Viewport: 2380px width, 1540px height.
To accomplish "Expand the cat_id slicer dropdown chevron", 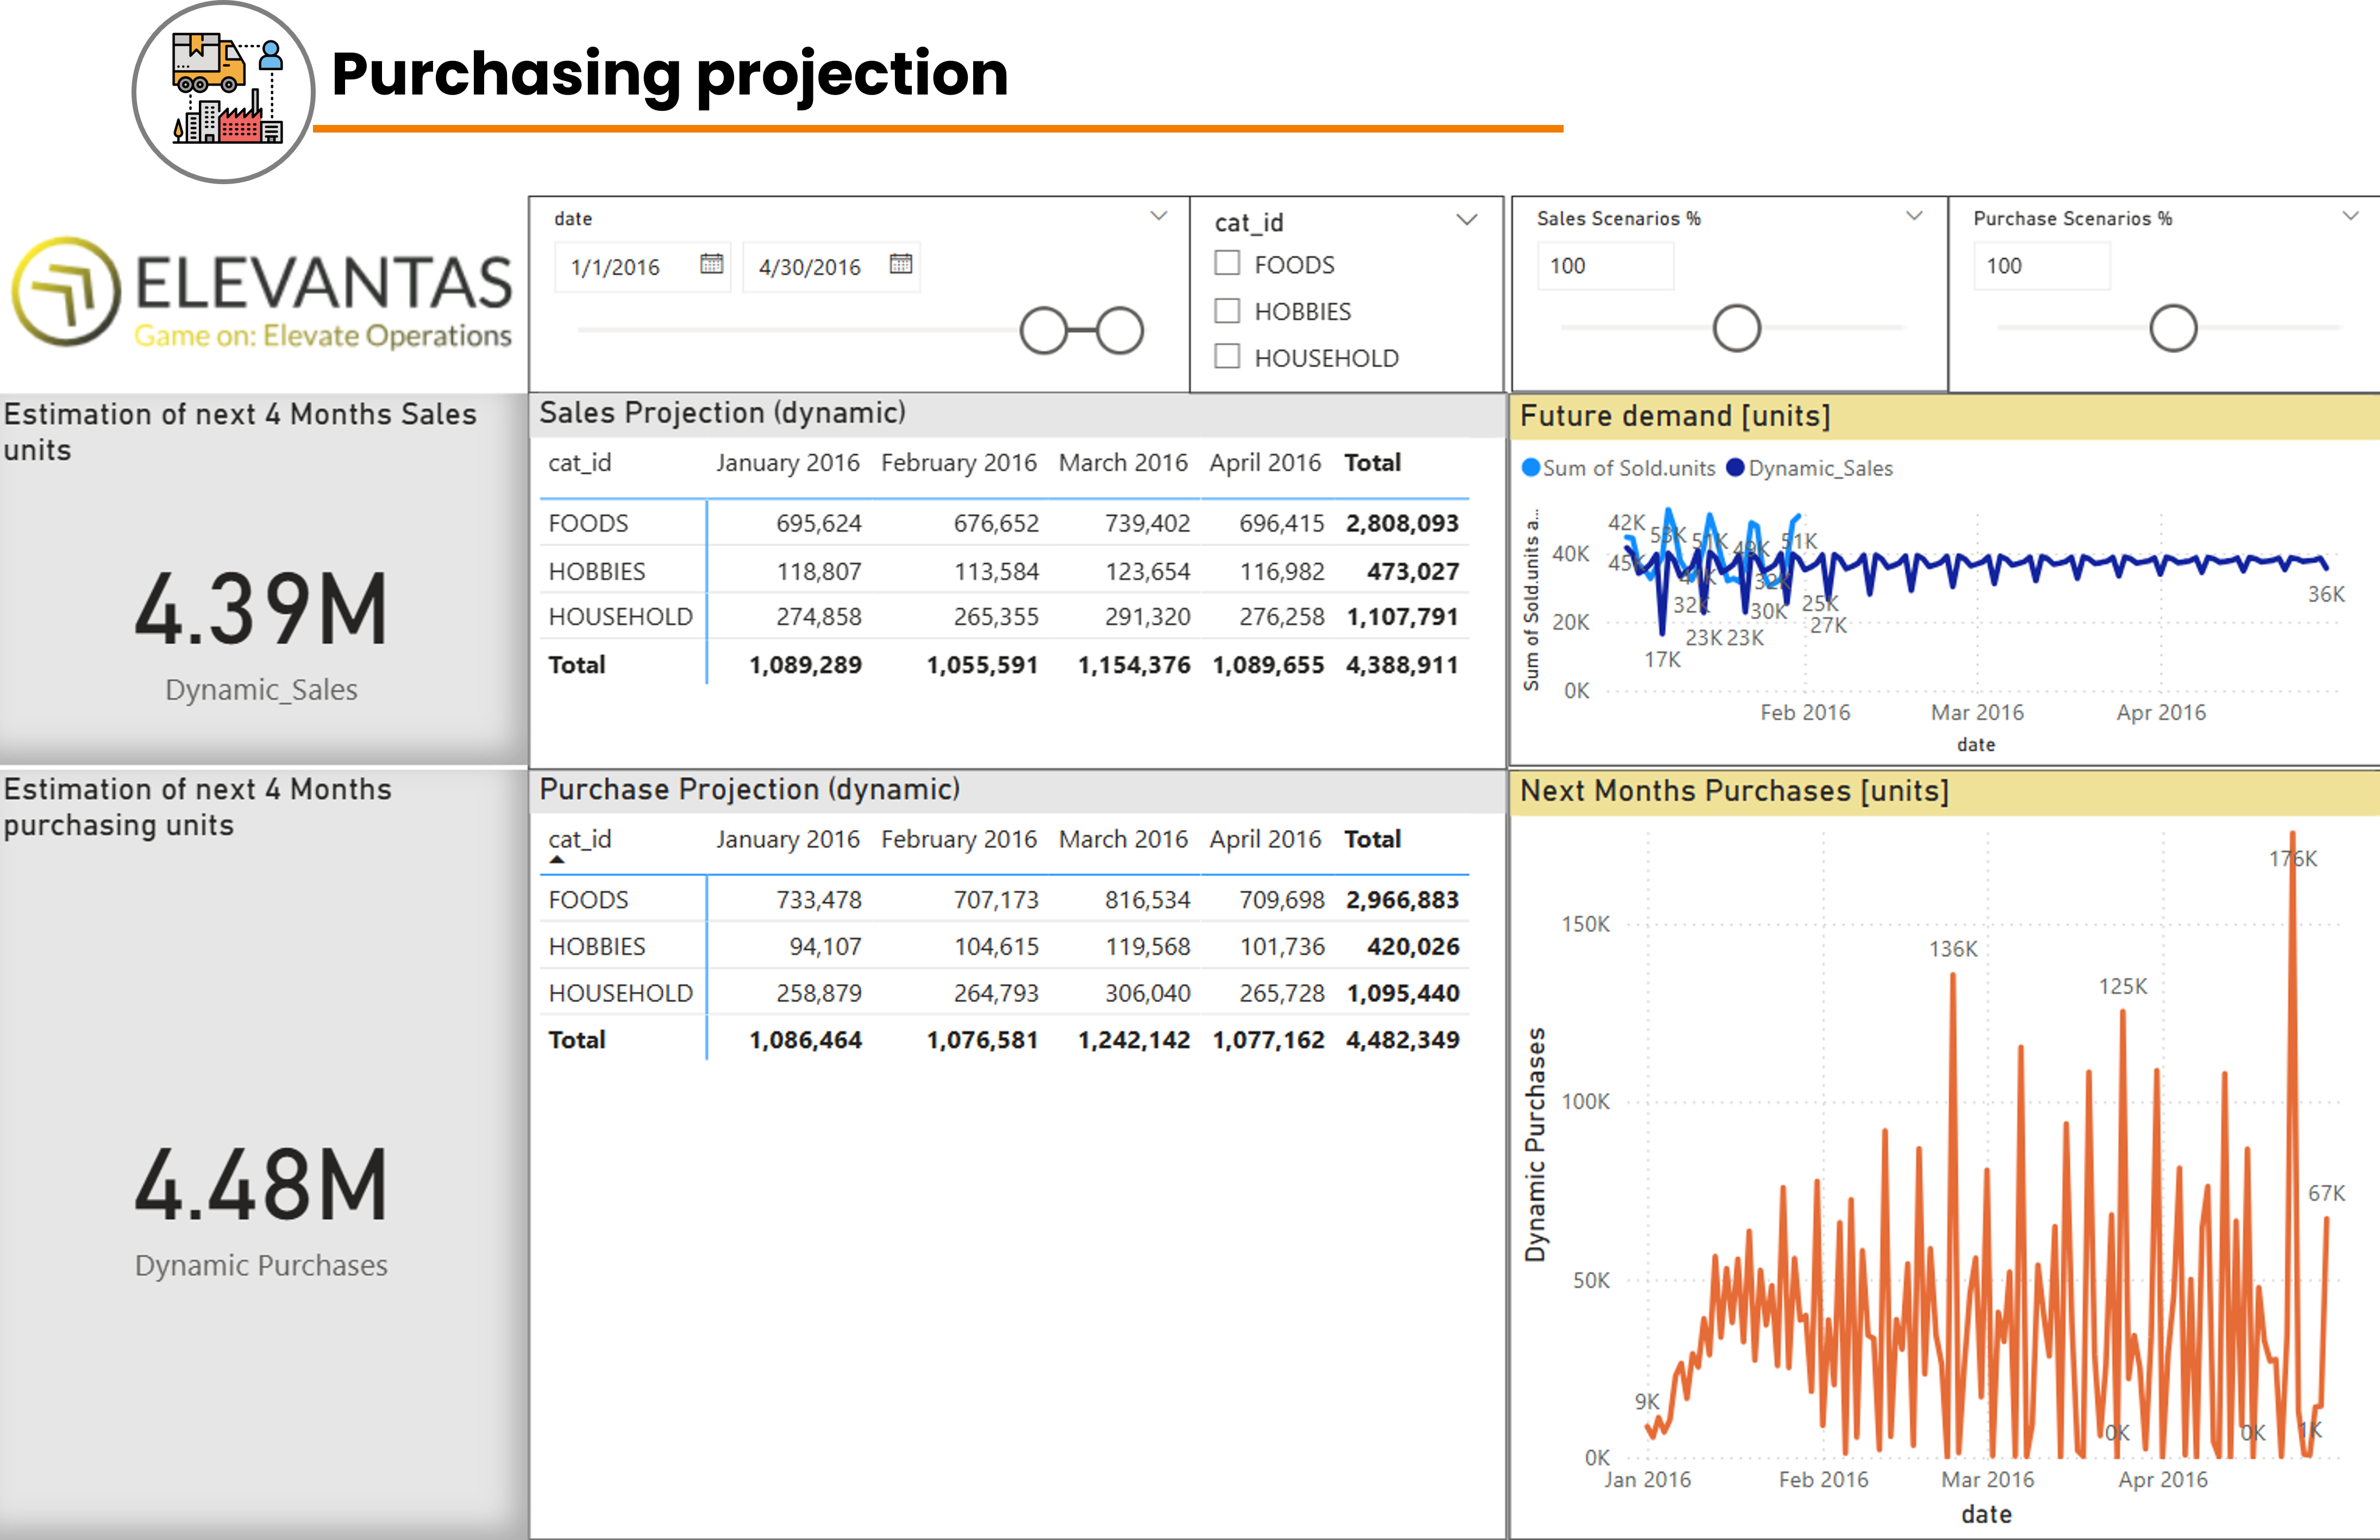I will pyautogui.click(x=1466, y=221).
